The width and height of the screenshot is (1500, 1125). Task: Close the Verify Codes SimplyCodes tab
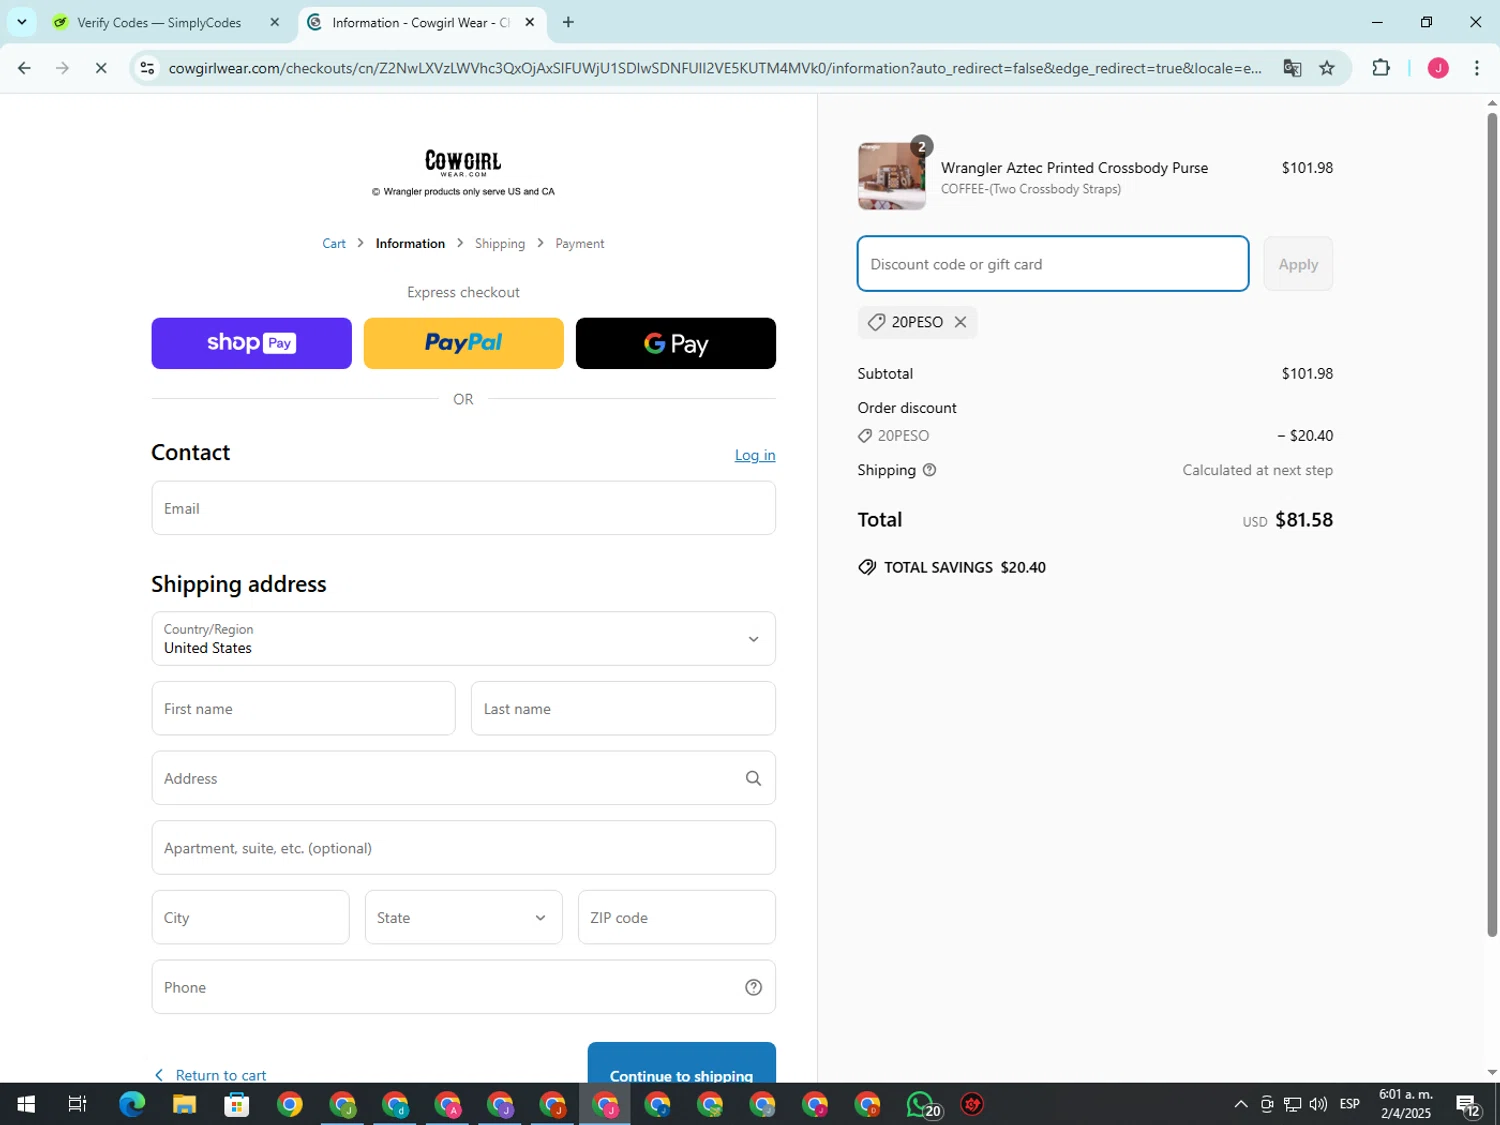(275, 22)
